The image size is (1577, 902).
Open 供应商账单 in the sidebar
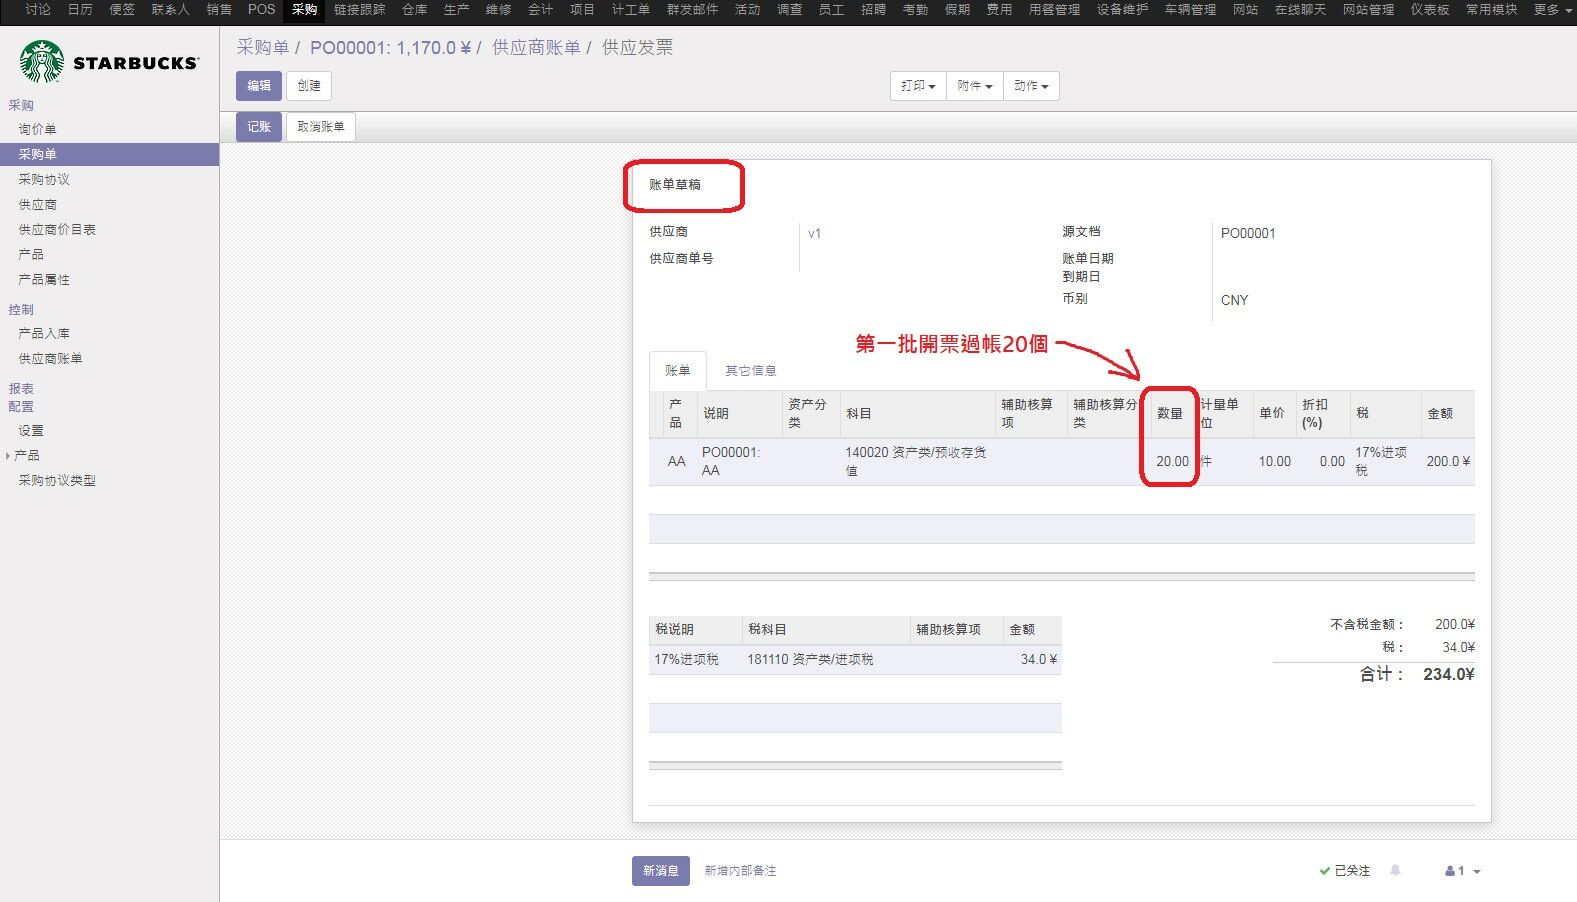(x=50, y=358)
